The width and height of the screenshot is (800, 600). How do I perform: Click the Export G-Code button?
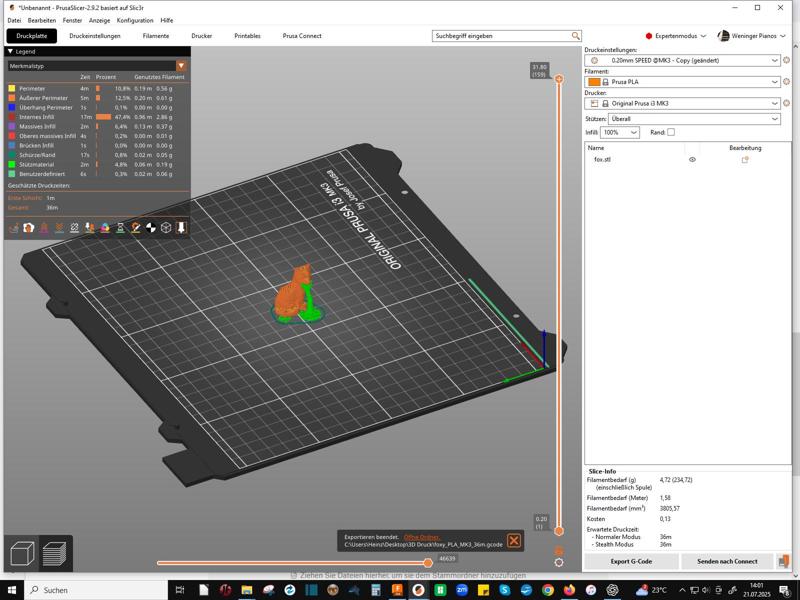click(631, 561)
